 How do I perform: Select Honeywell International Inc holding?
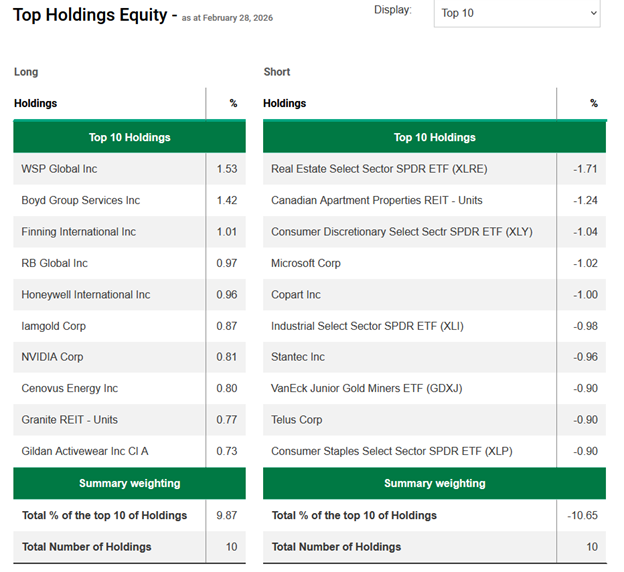[x=86, y=295]
